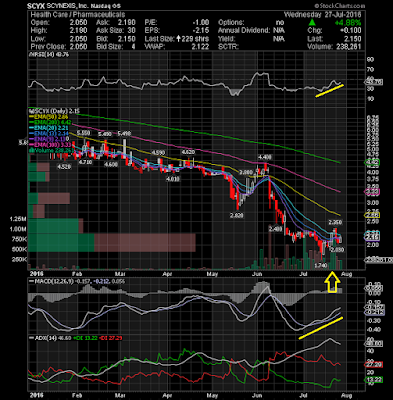Click the Options value 'no'
The image size is (393, 400).
[280, 23]
